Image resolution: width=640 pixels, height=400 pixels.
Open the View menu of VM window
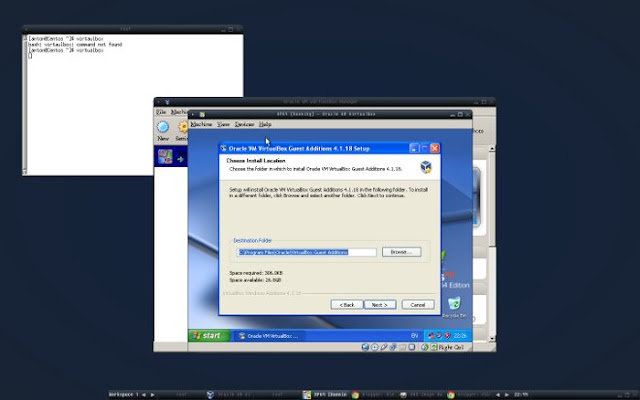point(223,124)
